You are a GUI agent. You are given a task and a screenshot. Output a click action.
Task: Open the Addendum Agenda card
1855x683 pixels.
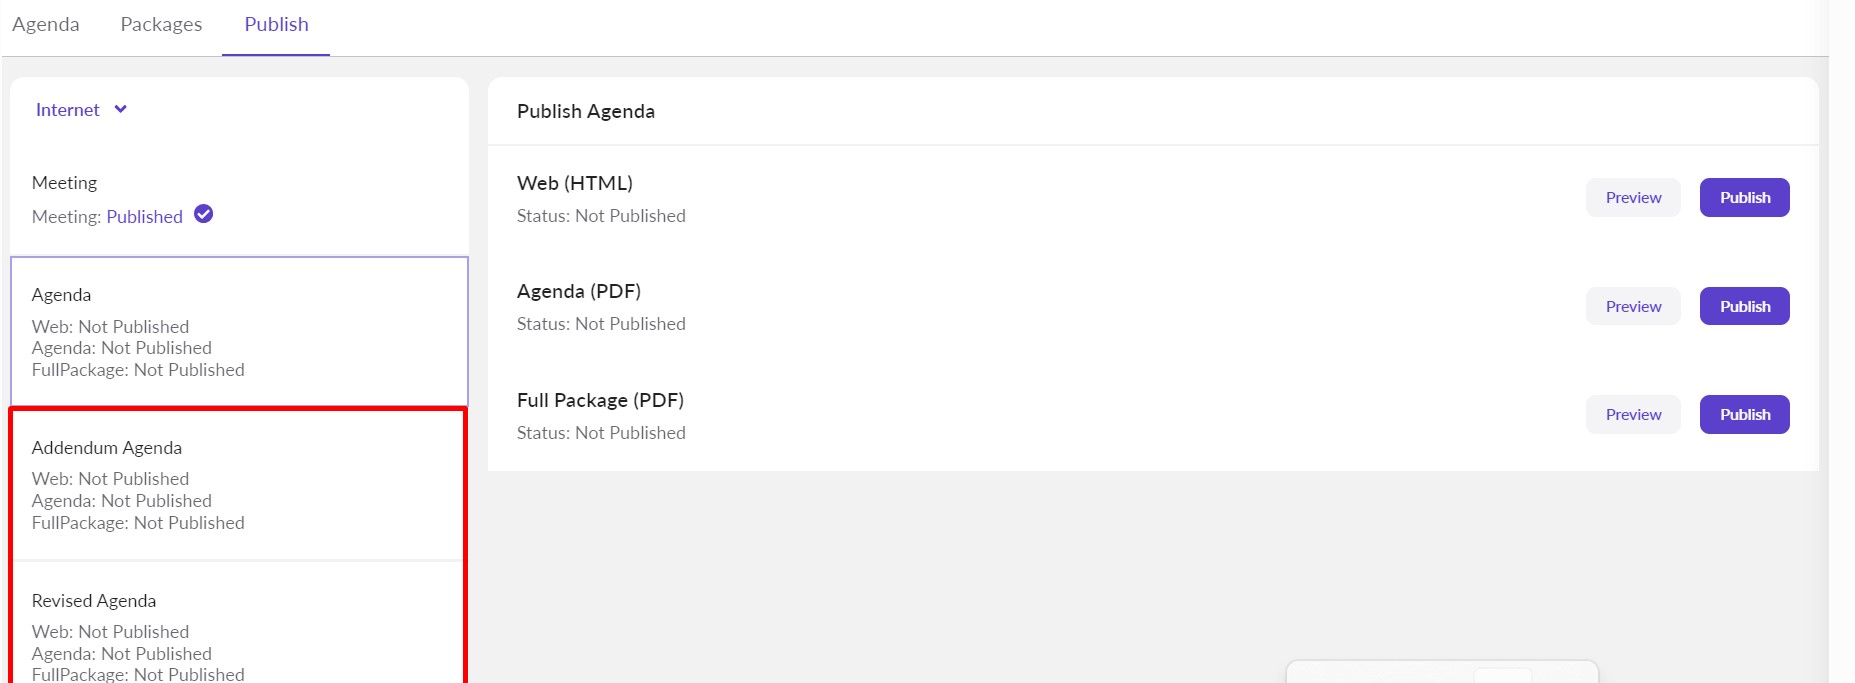tap(239, 484)
